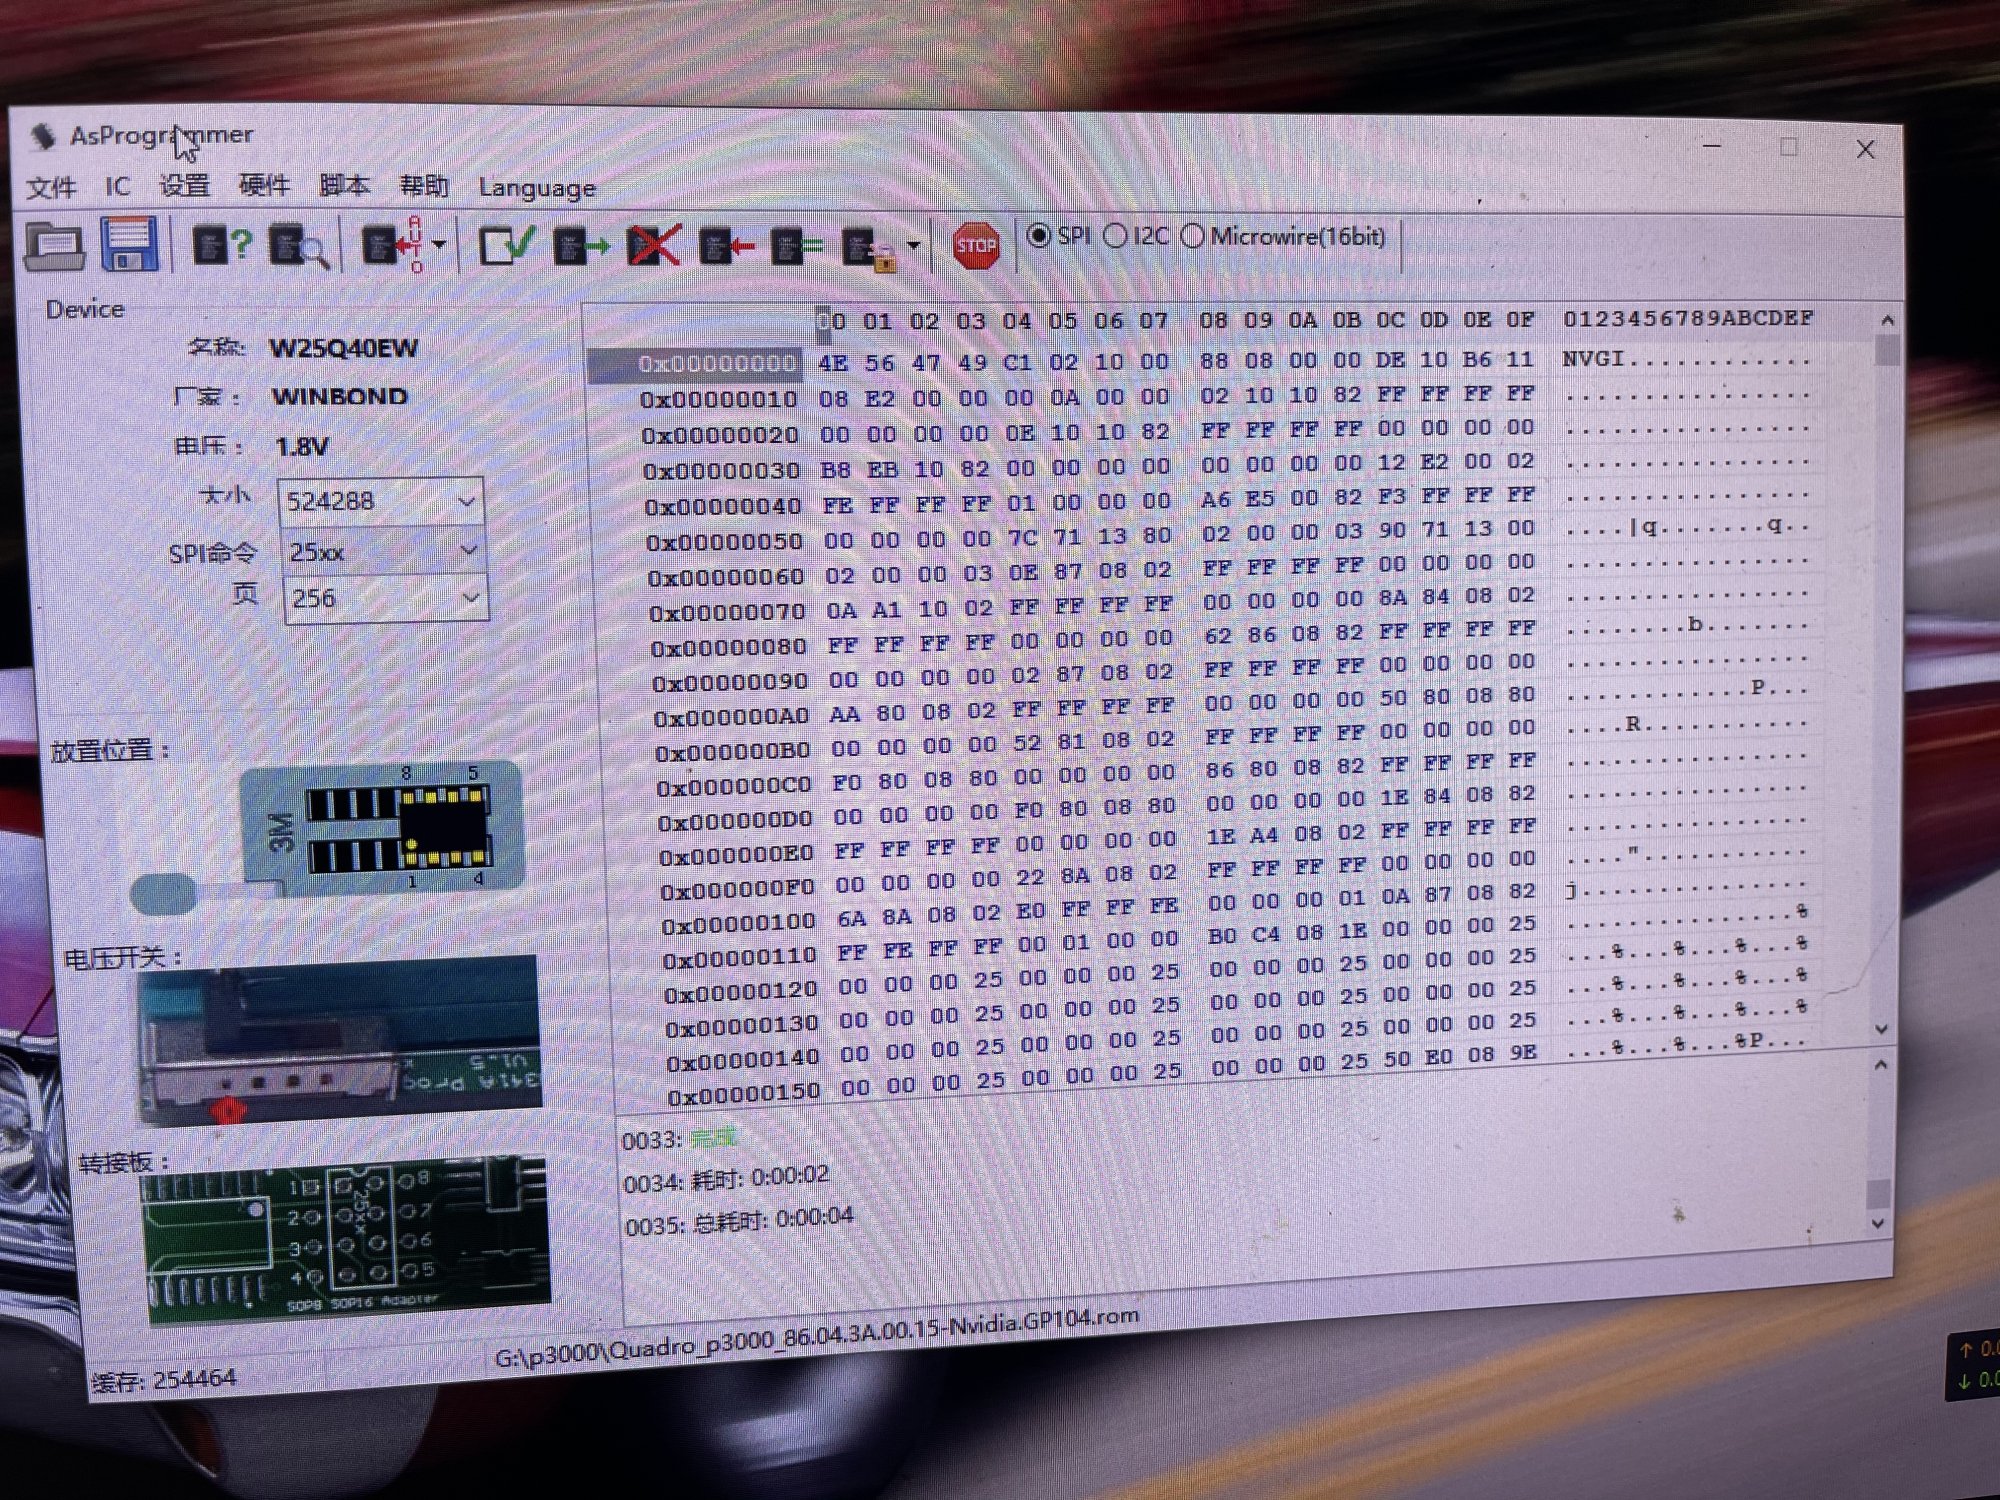This screenshot has height=1500, width=2000.
Task: Click the blank check checkmark icon
Action: [x=506, y=246]
